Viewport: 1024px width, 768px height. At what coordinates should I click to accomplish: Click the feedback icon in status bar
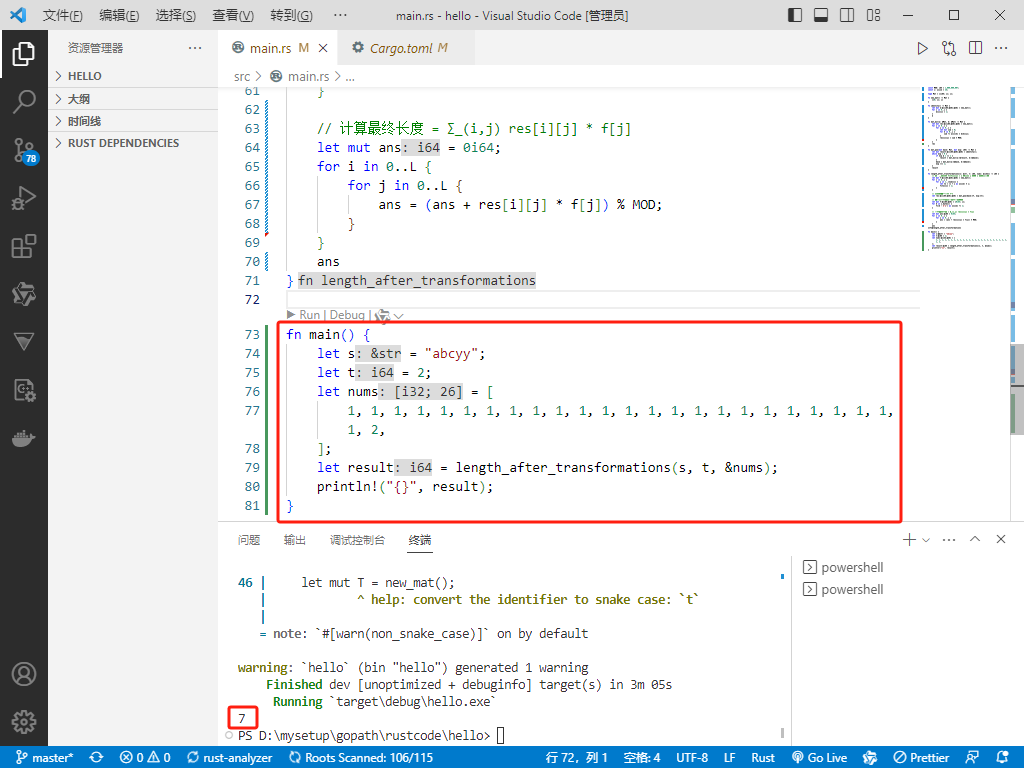[972, 758]
